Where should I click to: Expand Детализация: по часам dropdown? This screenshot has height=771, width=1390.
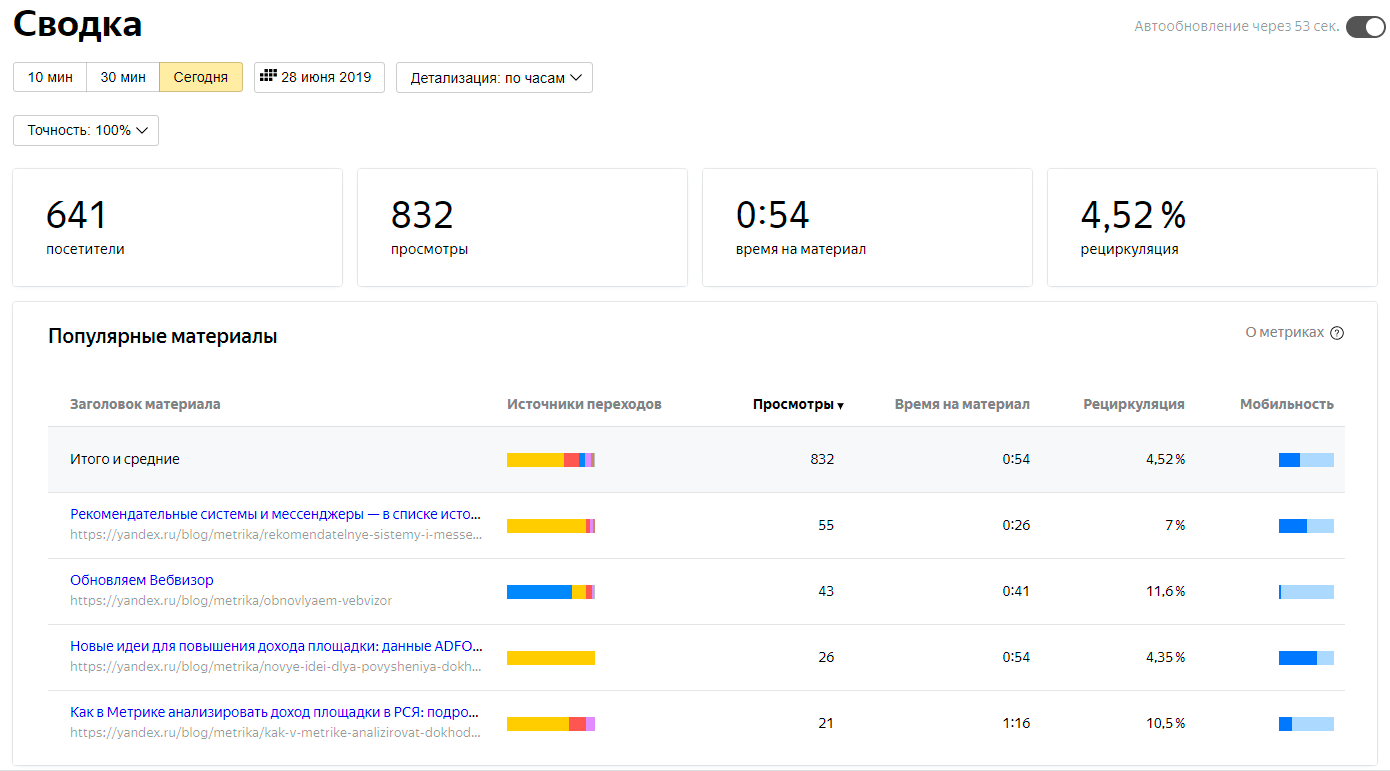[x=494, y=78]
